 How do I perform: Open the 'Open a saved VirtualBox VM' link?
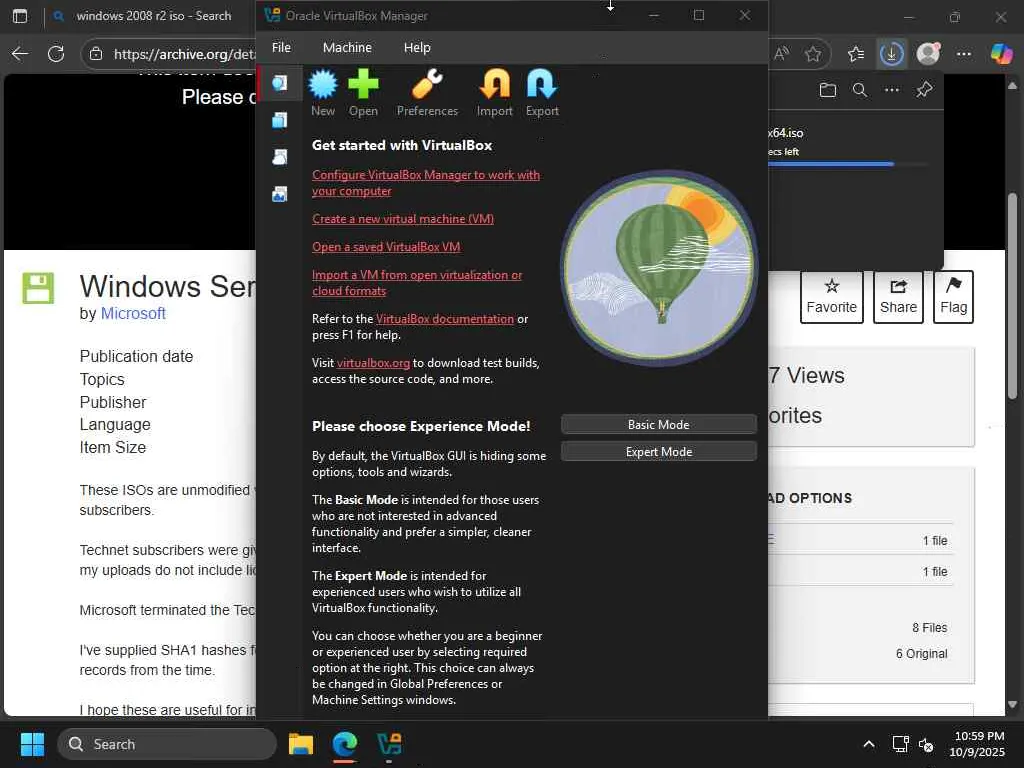coord(386,247)
